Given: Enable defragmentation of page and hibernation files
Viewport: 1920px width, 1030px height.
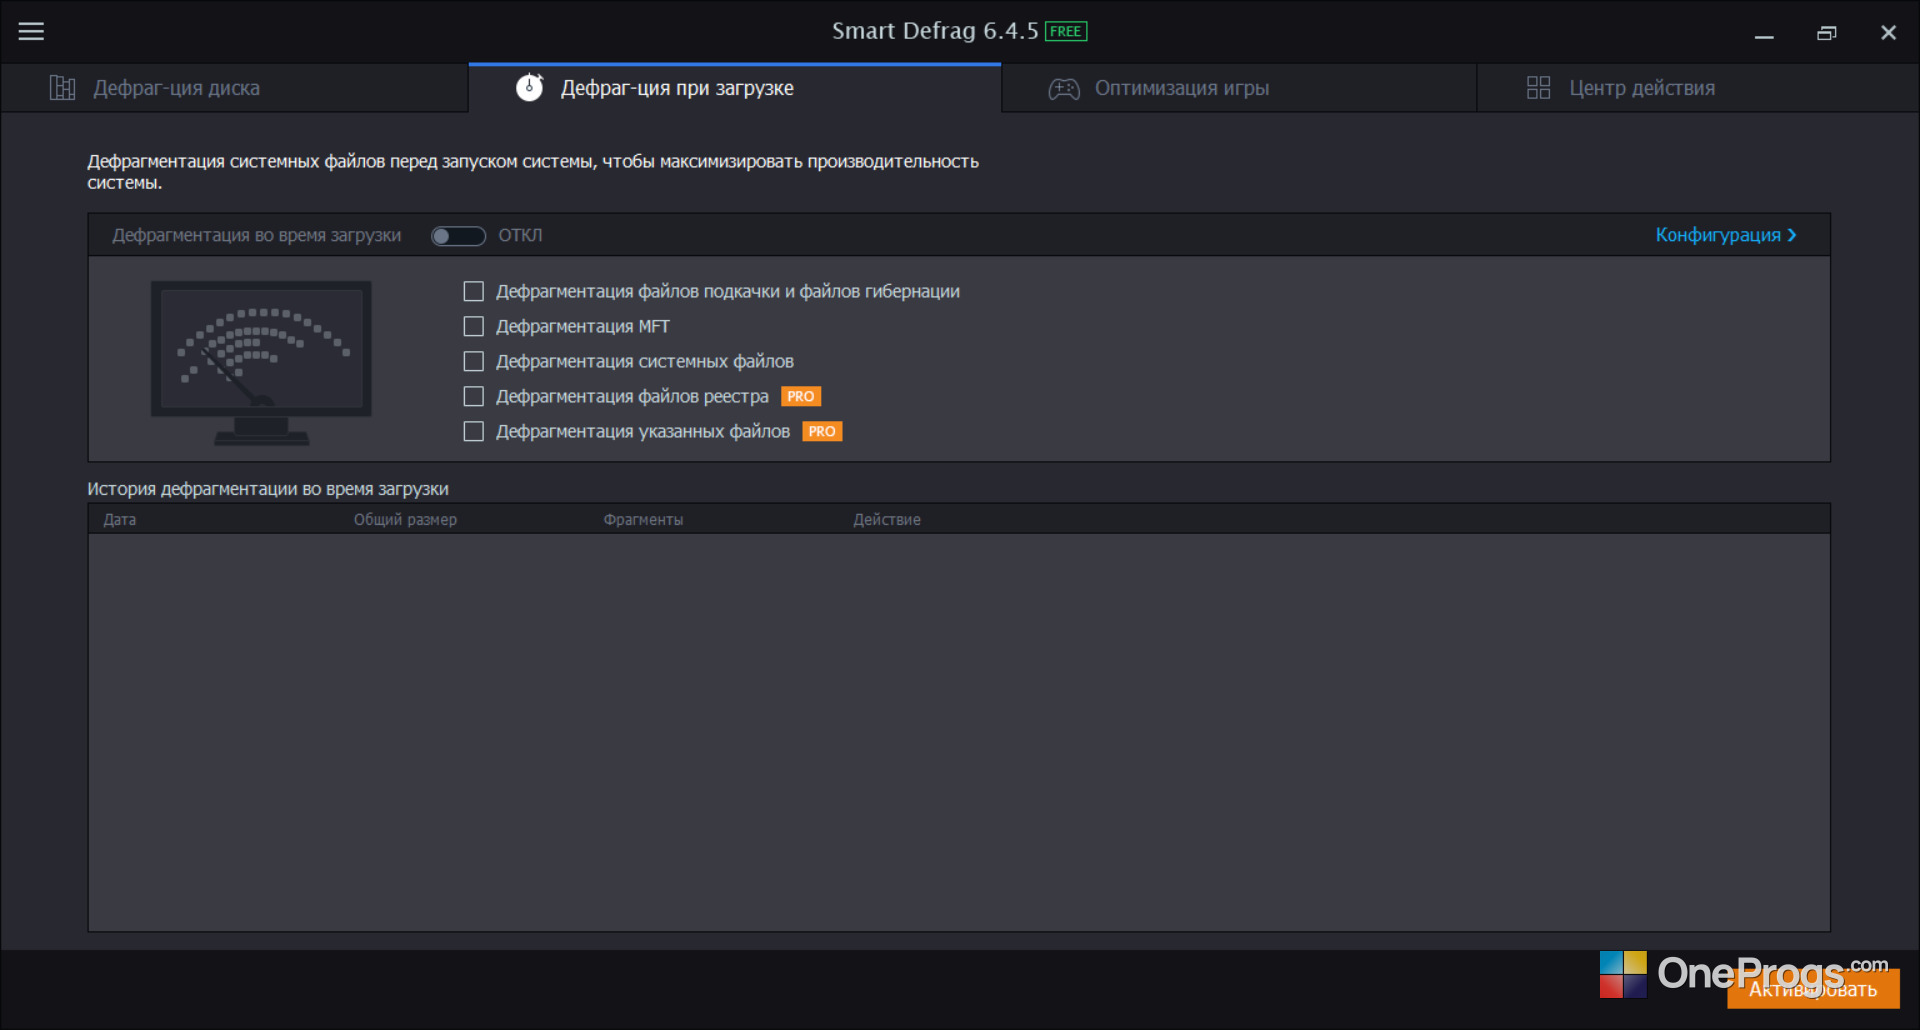Looking at the screenshot, I should point(474,291).
